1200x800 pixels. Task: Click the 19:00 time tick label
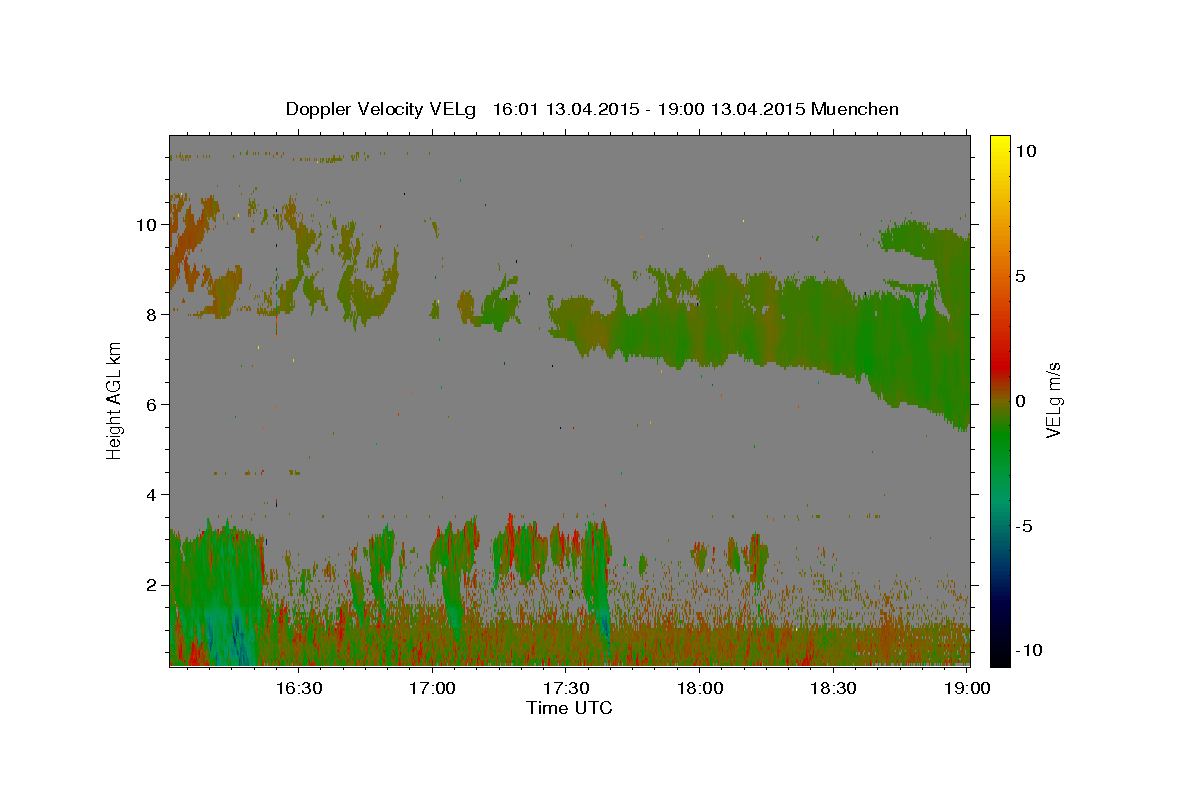(x=967, y=688)
